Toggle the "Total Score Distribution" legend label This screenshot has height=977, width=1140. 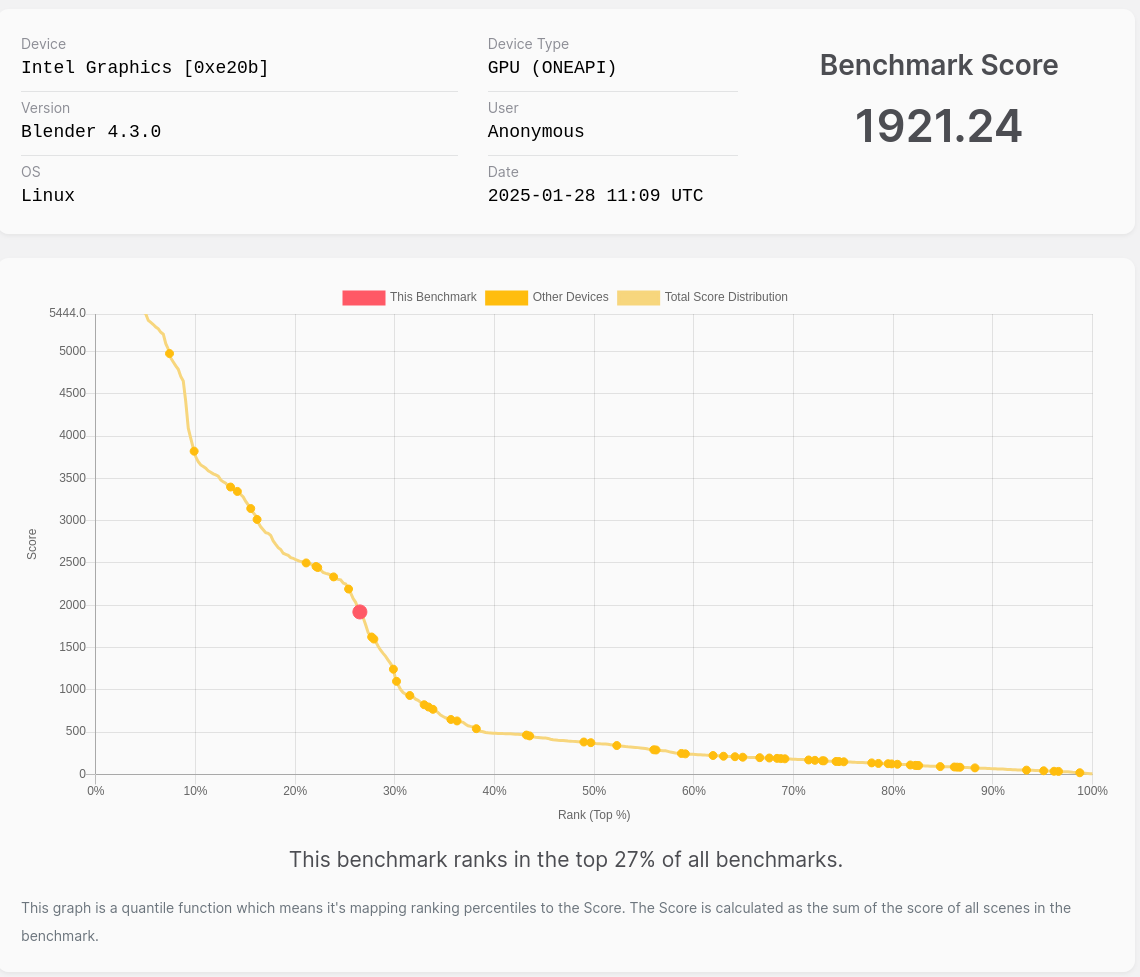pyautogui.click(x=726, y=297)
